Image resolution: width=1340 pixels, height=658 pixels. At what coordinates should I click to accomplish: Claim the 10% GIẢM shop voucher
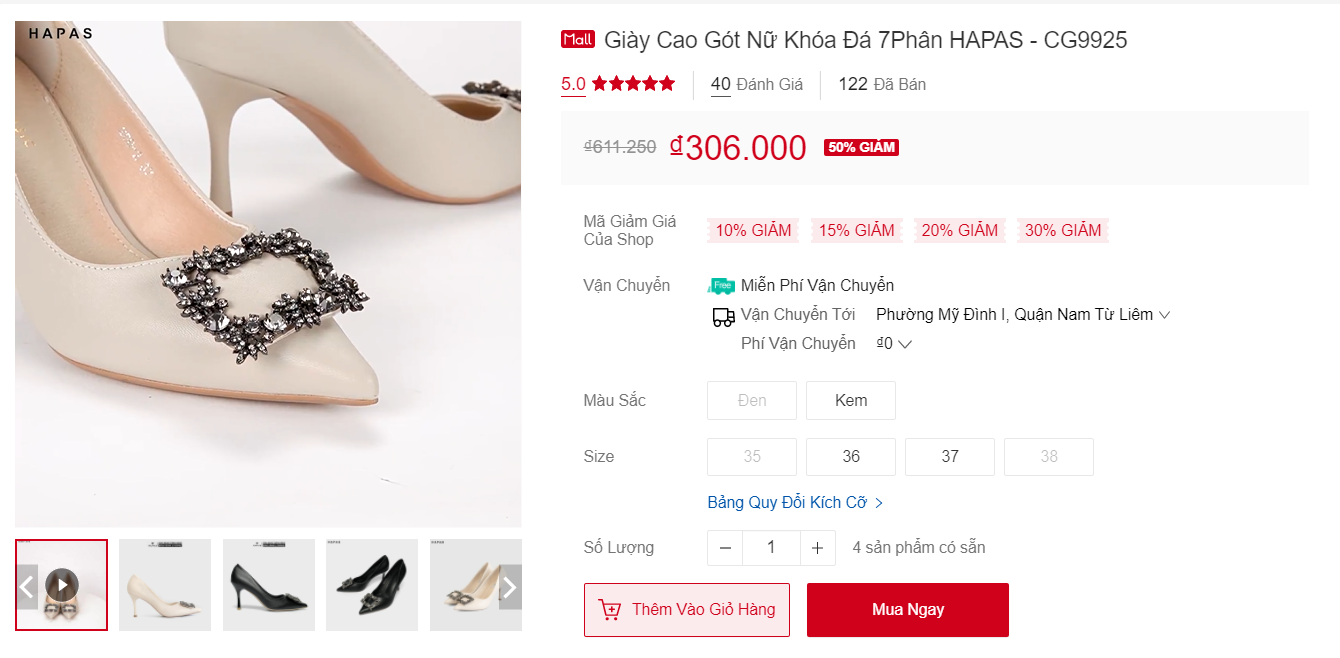point(753,231)
